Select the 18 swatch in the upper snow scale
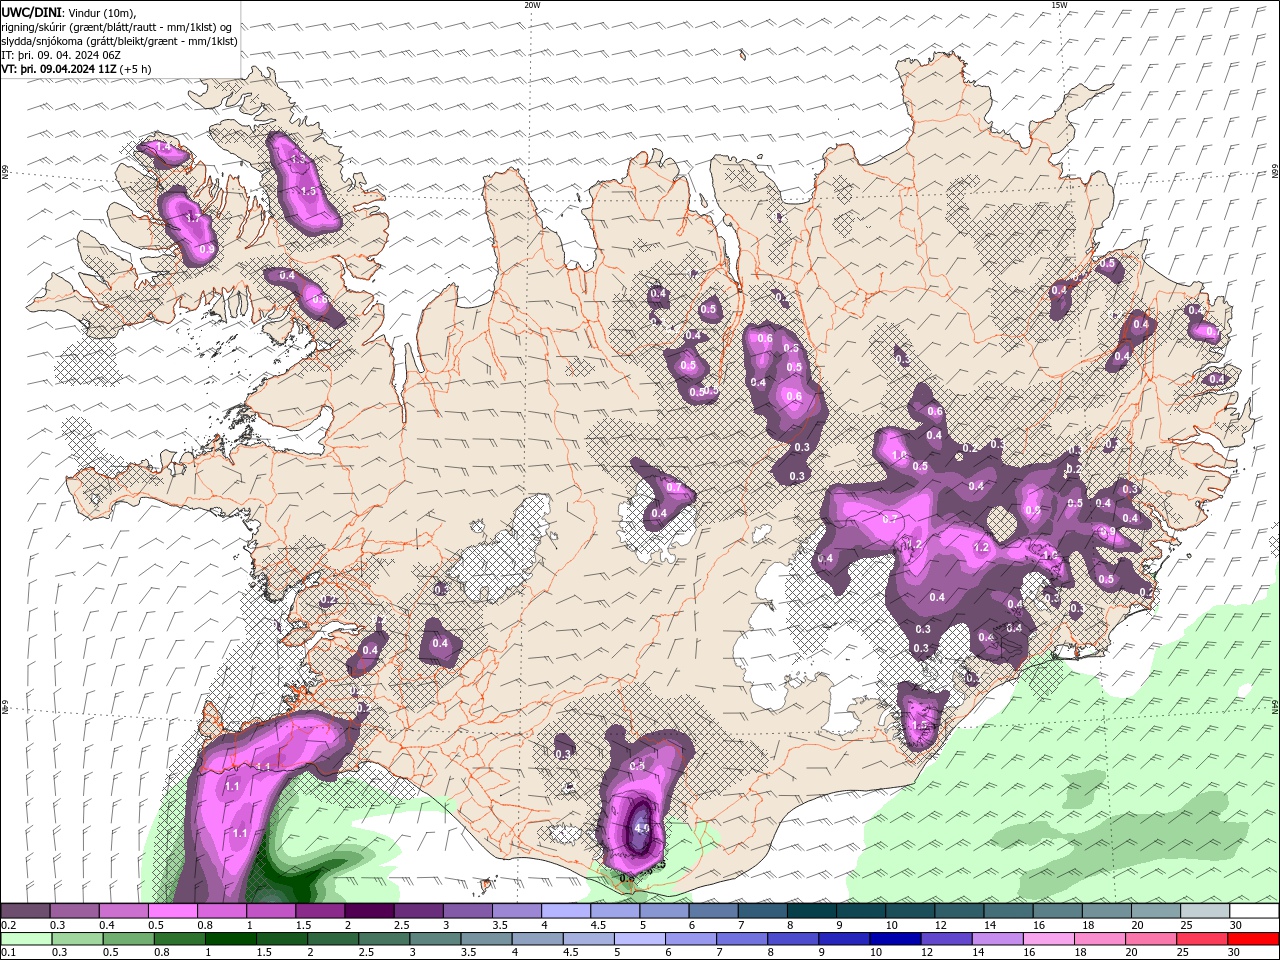 pos(1108,911)
